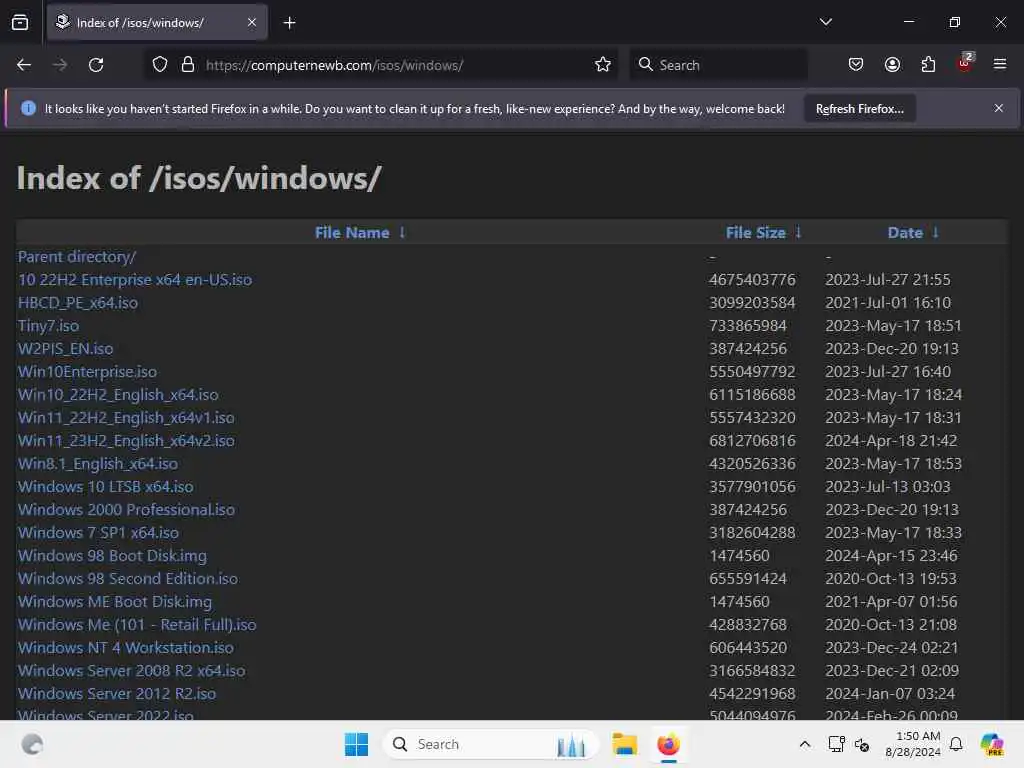Select Win10_22H2_English_x64.iso link
Image resolution: width=1024 pixels, height=768 pixels.
click(118, 394)
